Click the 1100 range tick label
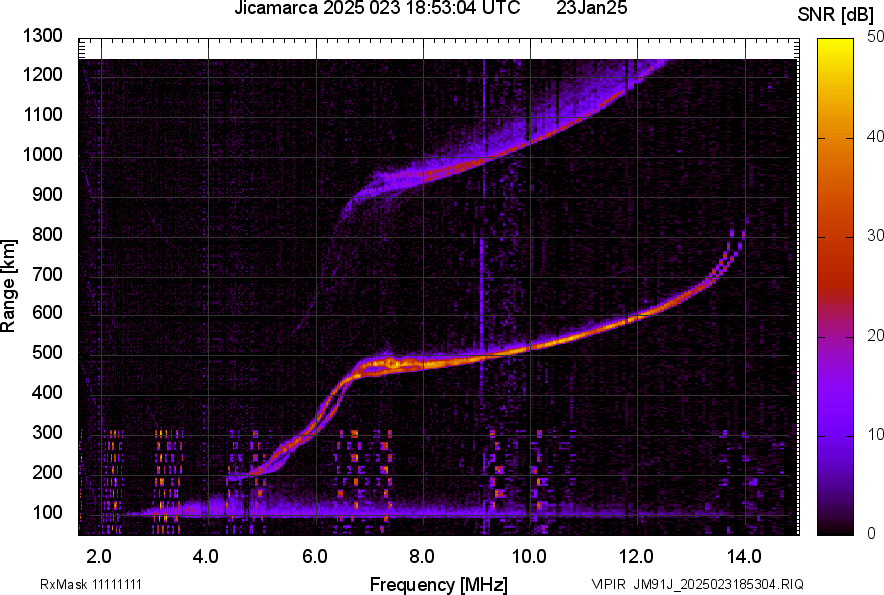Screen dimensions: 884x595 42,114
